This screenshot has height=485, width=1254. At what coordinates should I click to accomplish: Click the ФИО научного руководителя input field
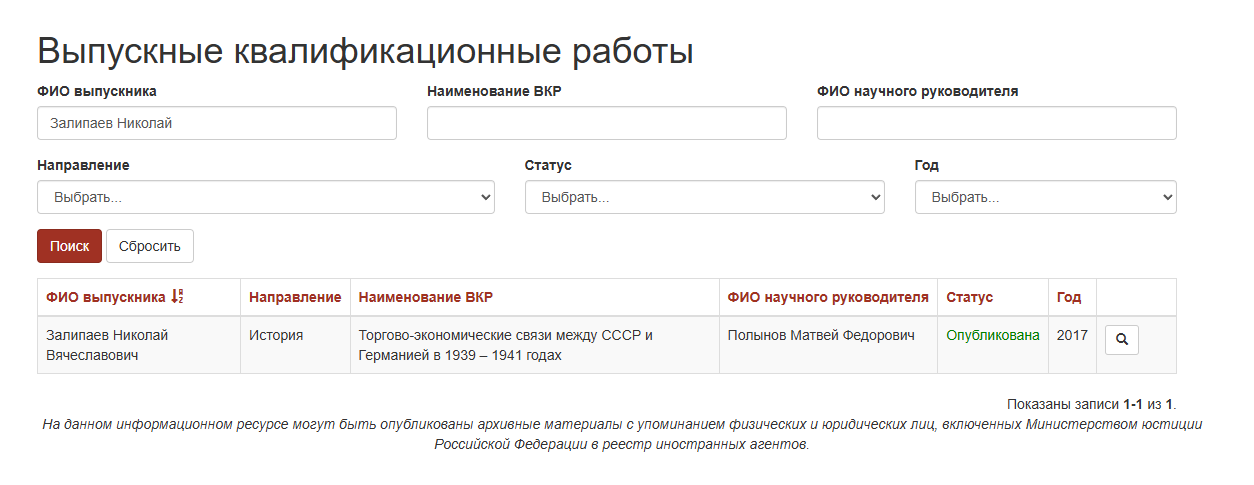pos(997,123)
